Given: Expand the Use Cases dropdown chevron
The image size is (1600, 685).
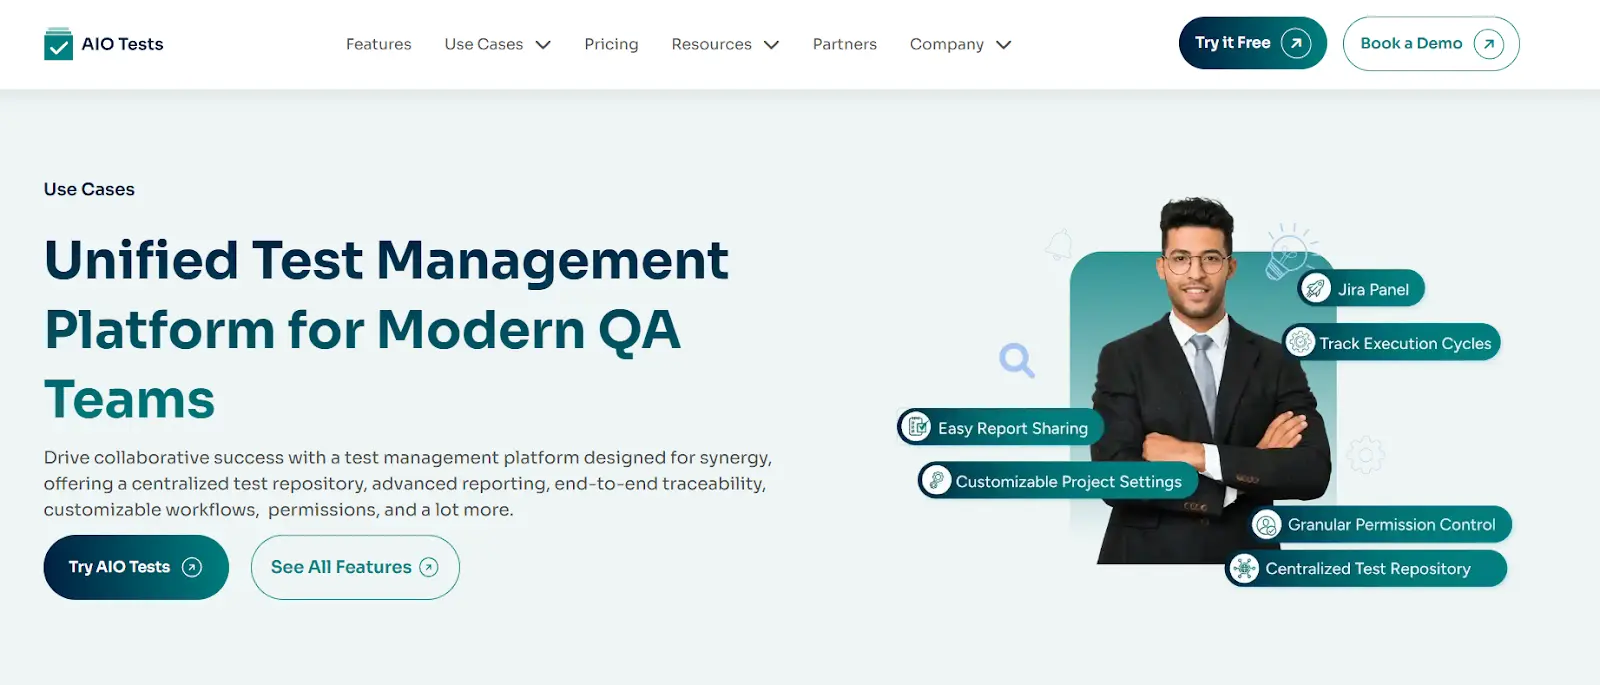Looking at the screenshot, I should [543, 44].
